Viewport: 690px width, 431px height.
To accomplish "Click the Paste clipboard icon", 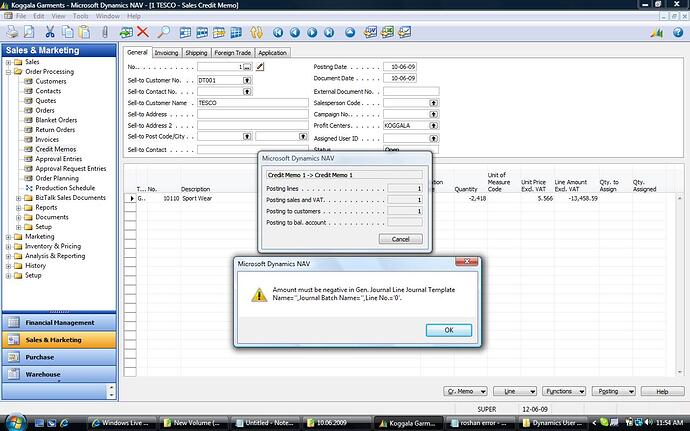I will coord(84,32).
